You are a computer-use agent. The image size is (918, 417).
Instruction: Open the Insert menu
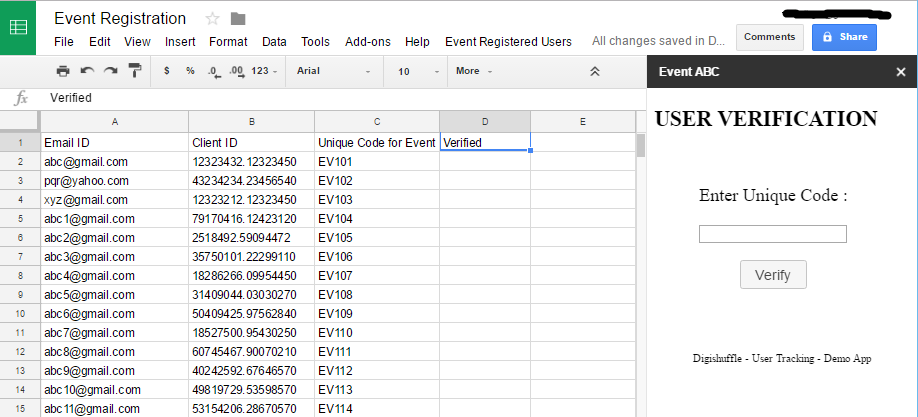(180, 42)
